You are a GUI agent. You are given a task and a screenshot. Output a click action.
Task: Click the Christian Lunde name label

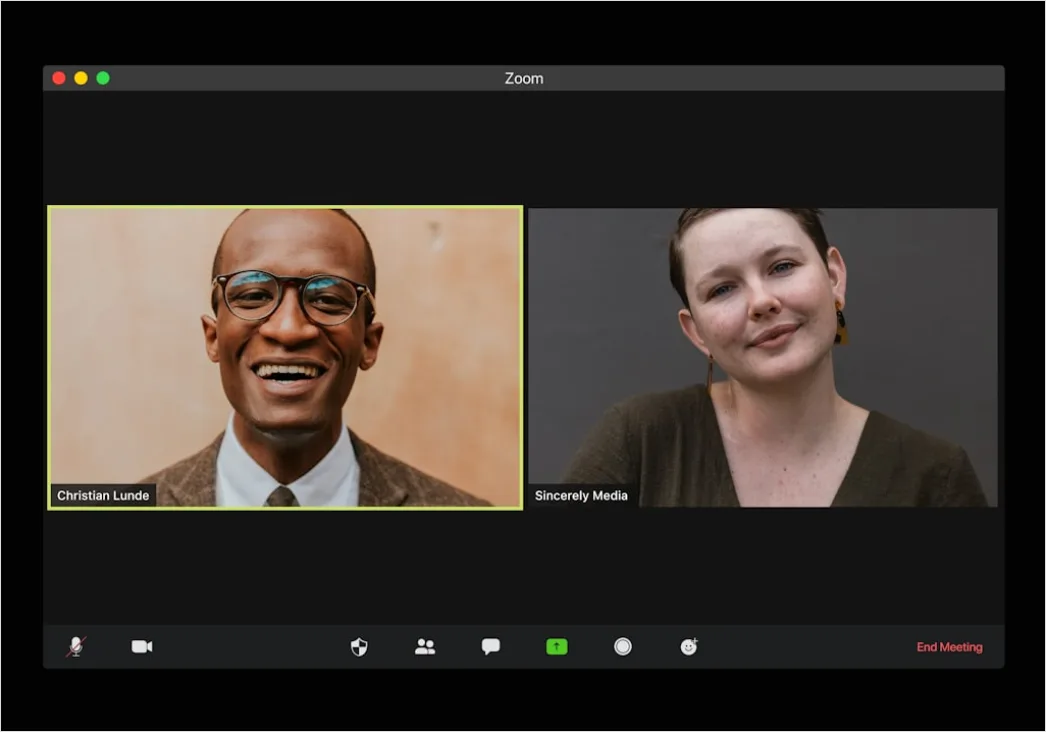(103, 496)
